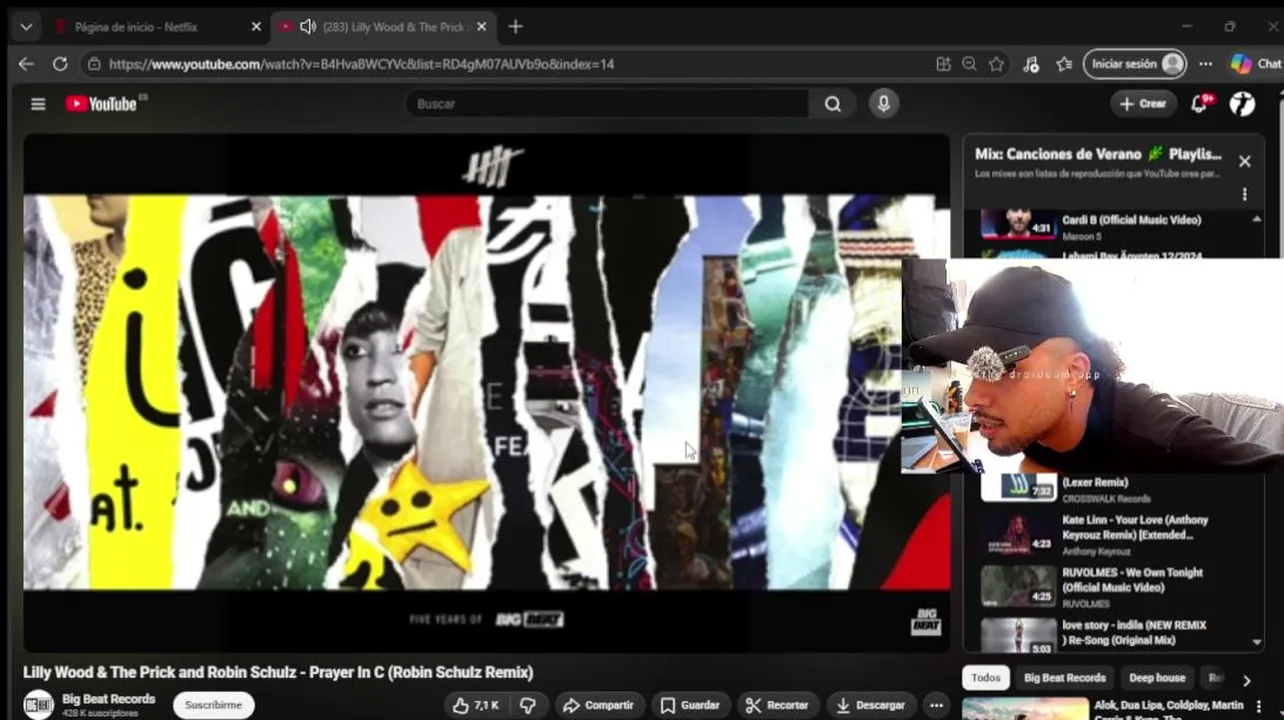This screenshot has width=1284, height=720.
Task: Share the video via Compartir
Action: tap(598, 705)
